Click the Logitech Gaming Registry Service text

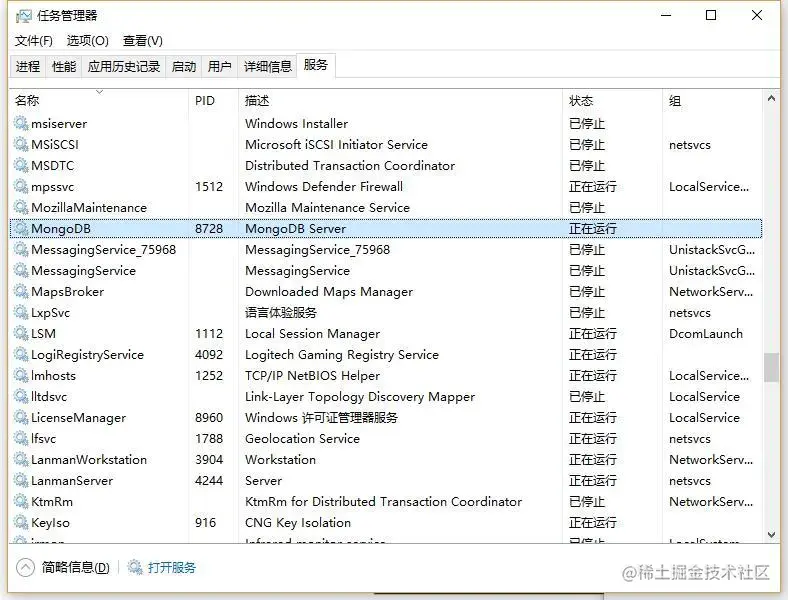[342, 355]
